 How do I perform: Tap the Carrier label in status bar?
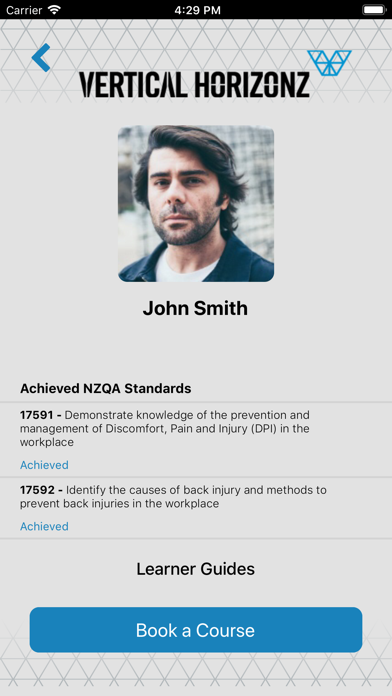click(x=24, y=10)
